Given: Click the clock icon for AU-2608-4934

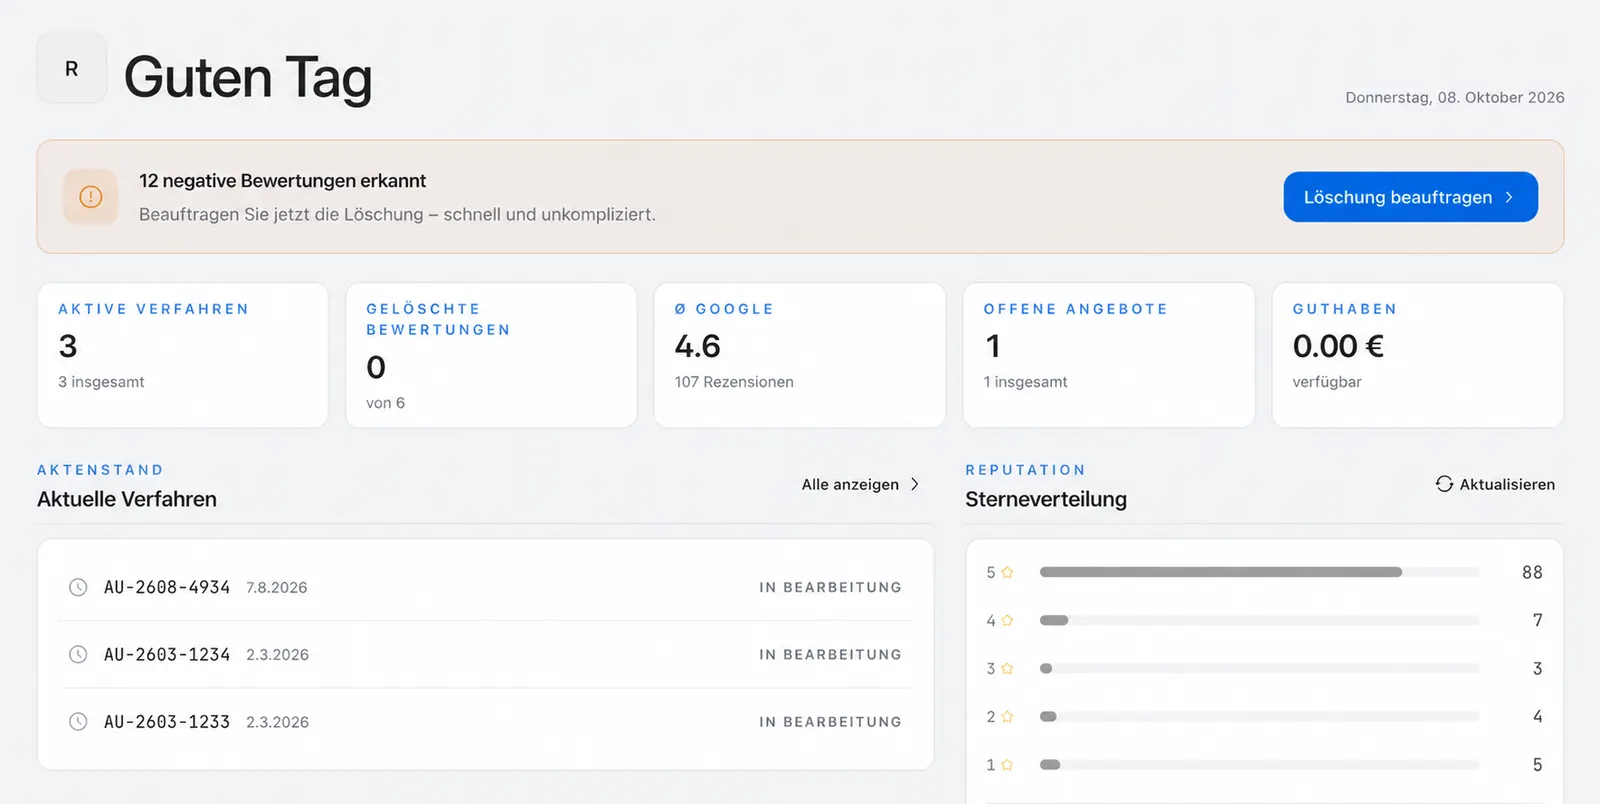Looking at the screenshot, I should 78,587.
